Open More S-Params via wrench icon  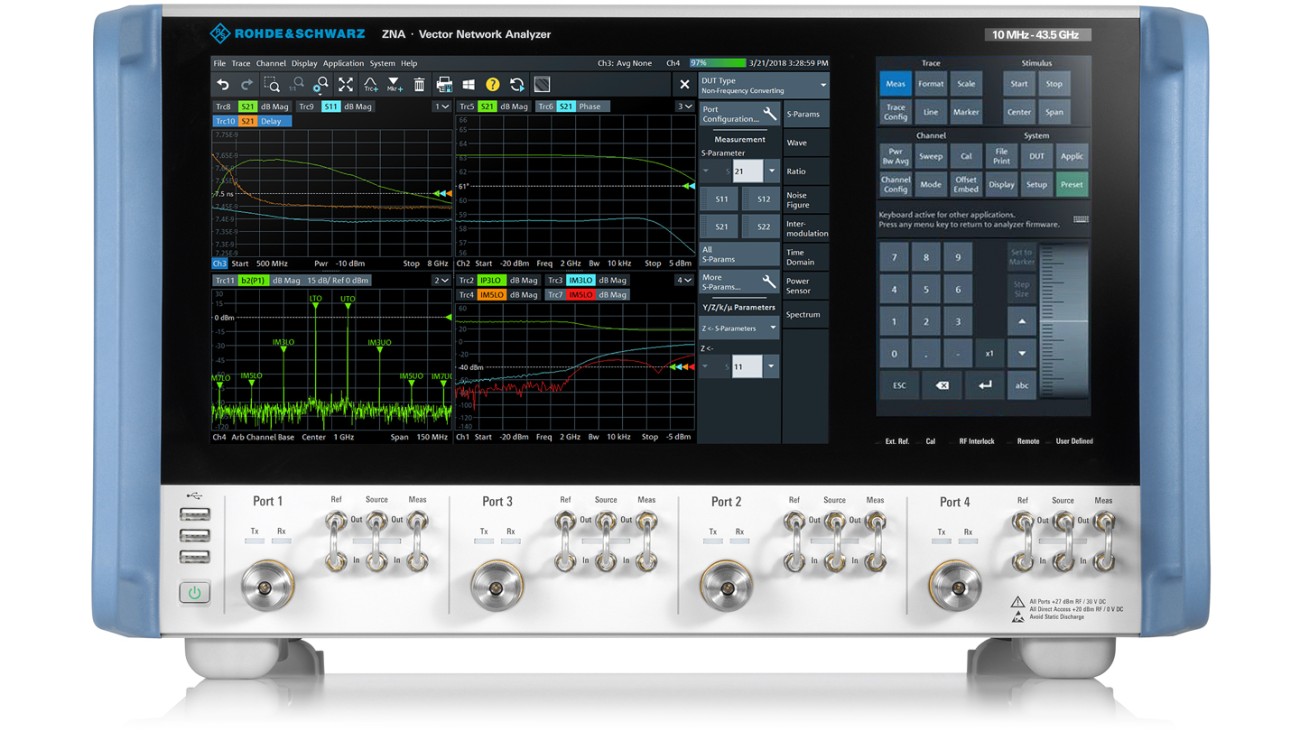(x=770, y=282)
